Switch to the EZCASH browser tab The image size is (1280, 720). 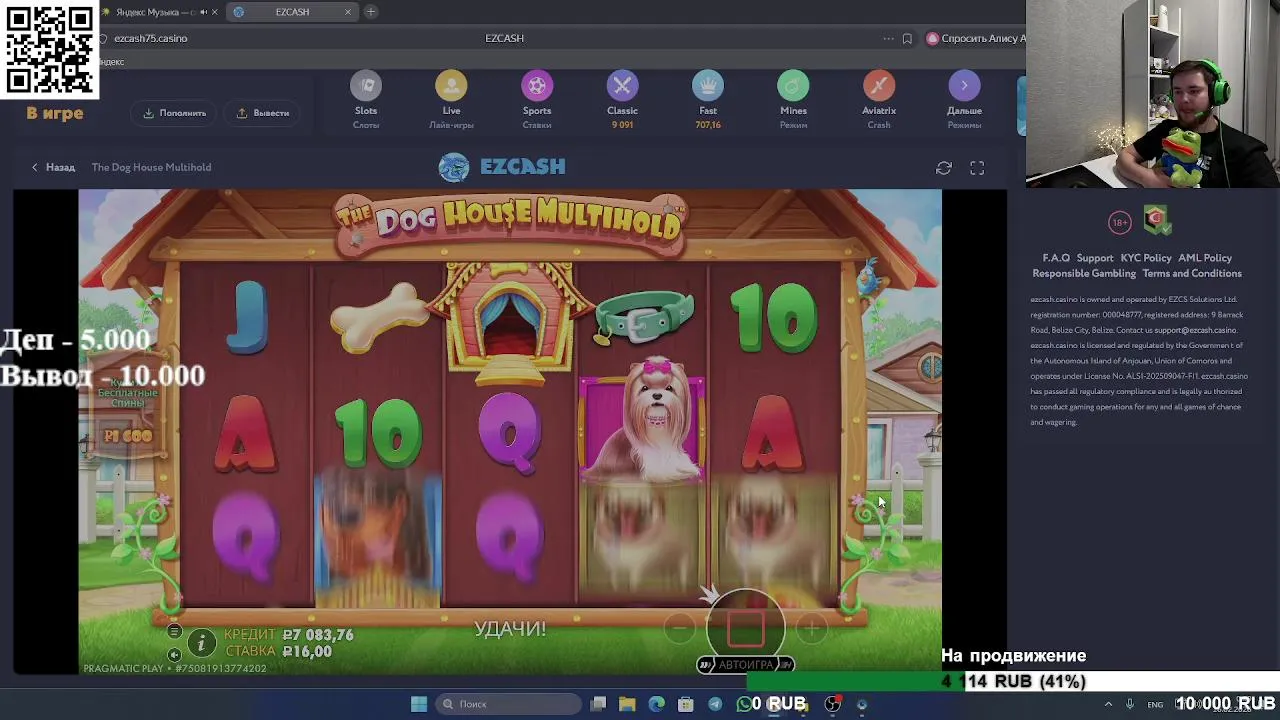292,12
